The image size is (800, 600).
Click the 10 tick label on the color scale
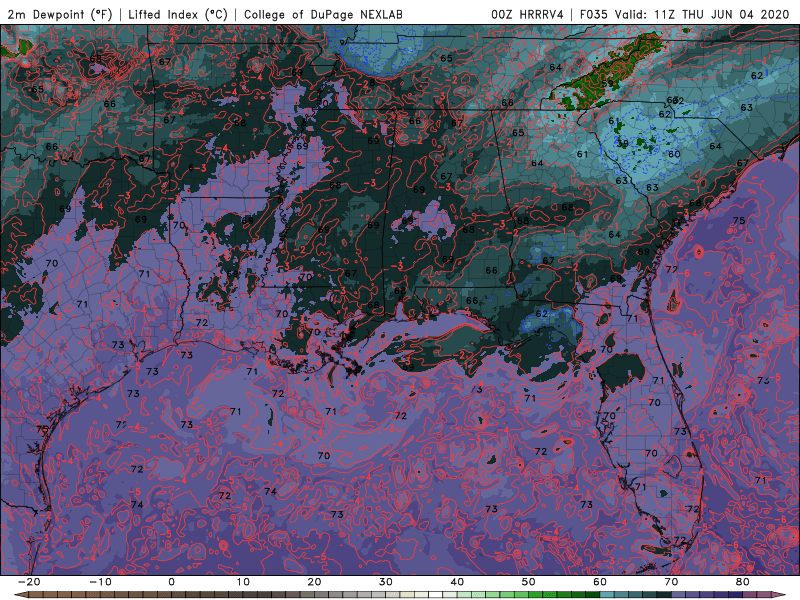click(243, 582)
